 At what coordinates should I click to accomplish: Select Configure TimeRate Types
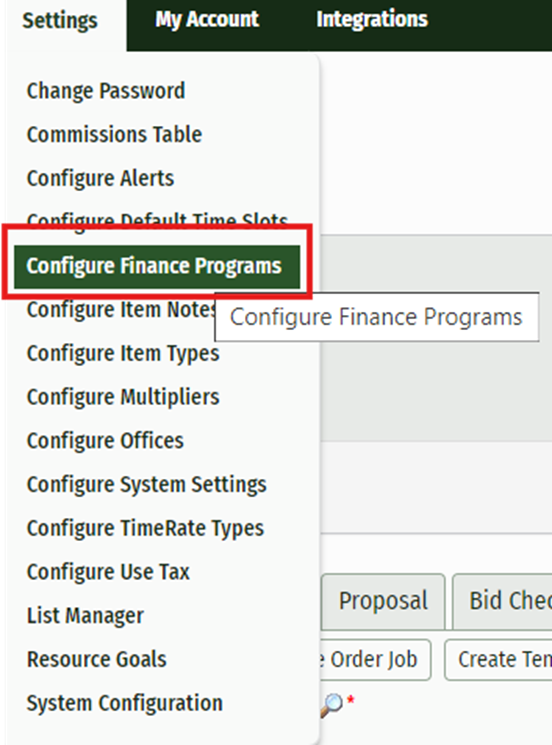[x=145, y=528]
